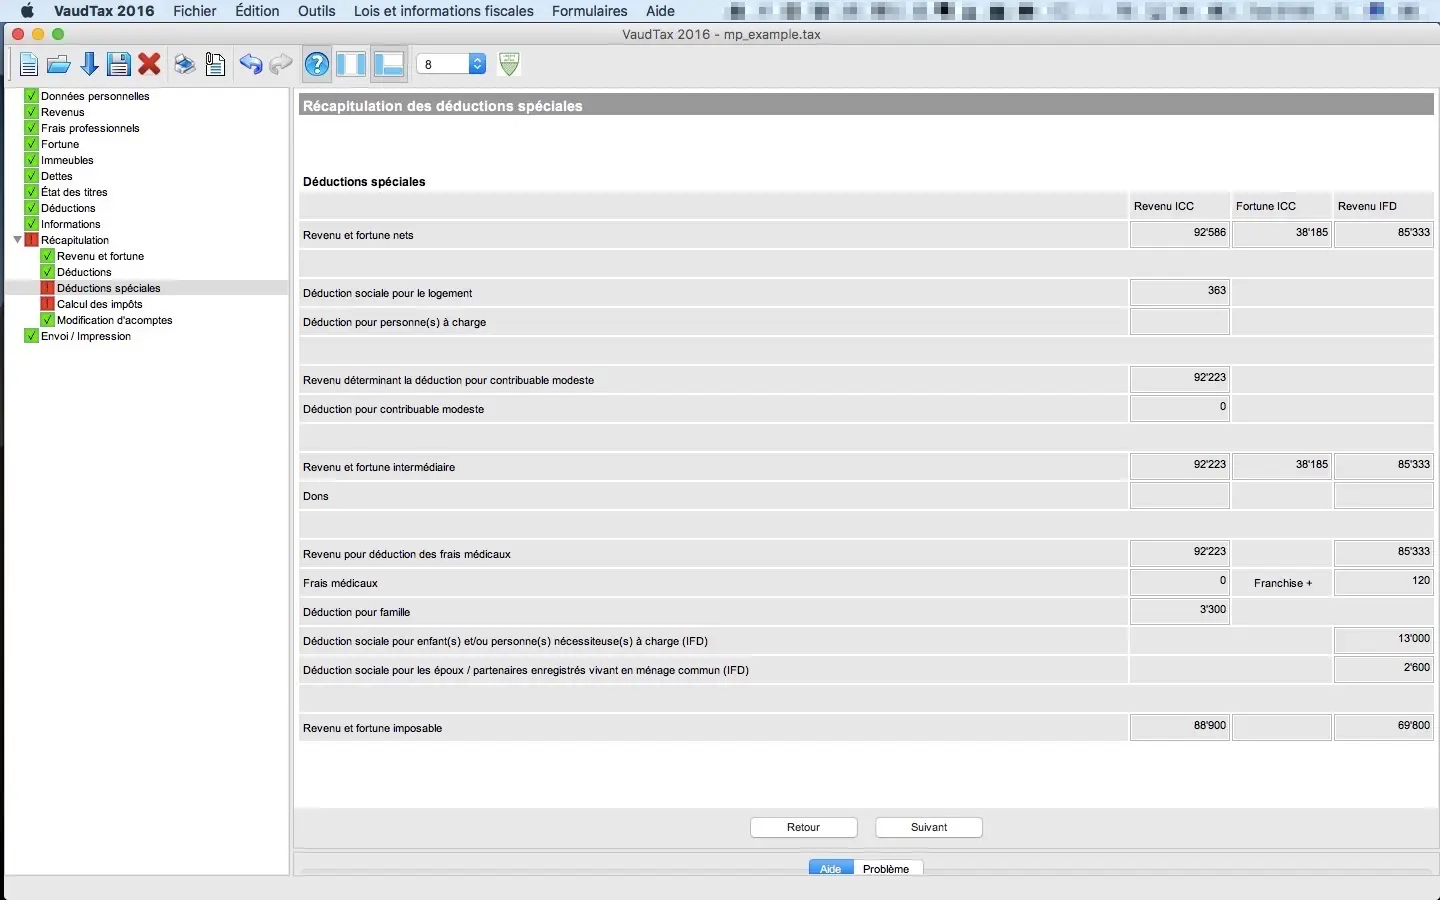Select Déductions top-level tree item

(x=68, y=208)
